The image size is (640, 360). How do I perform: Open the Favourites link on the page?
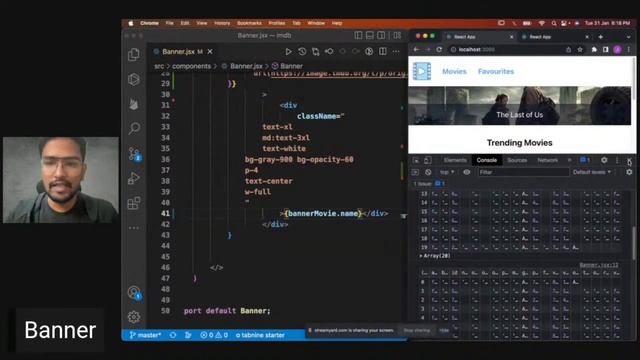pos(496,71)
